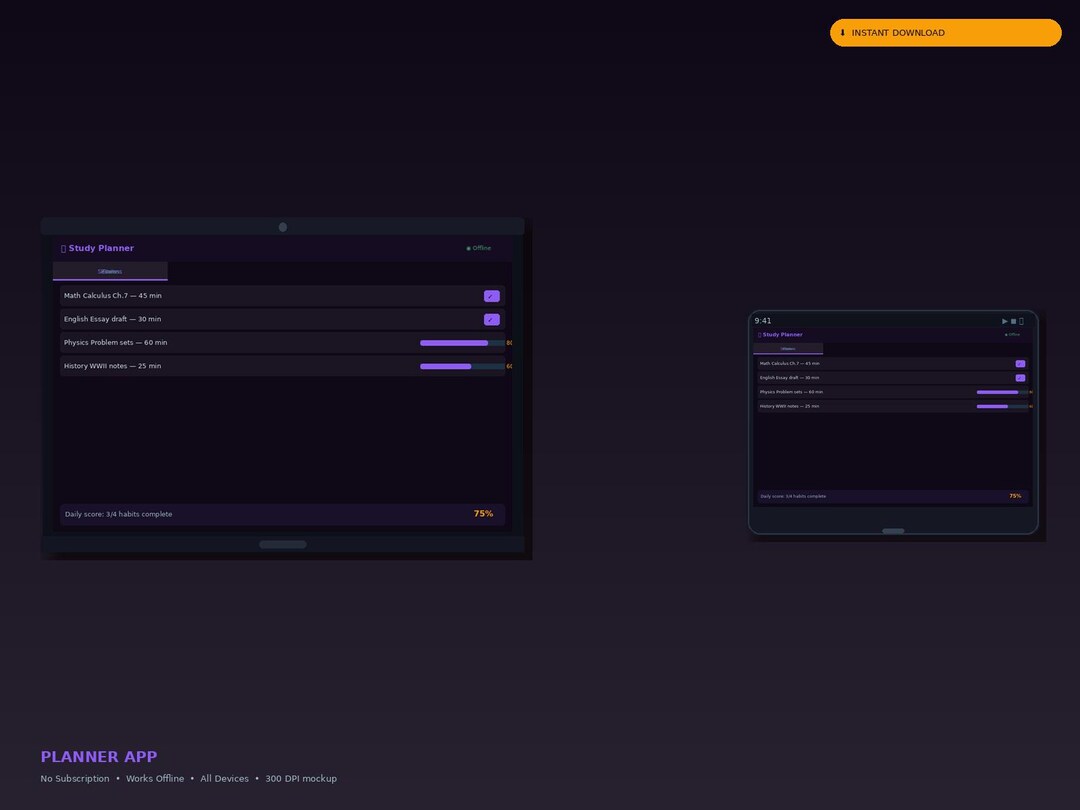Toggle Math Calculus Ch.7 checkbox on the tablet
The image size is (1080, 810).
(x=1020, y=364)
